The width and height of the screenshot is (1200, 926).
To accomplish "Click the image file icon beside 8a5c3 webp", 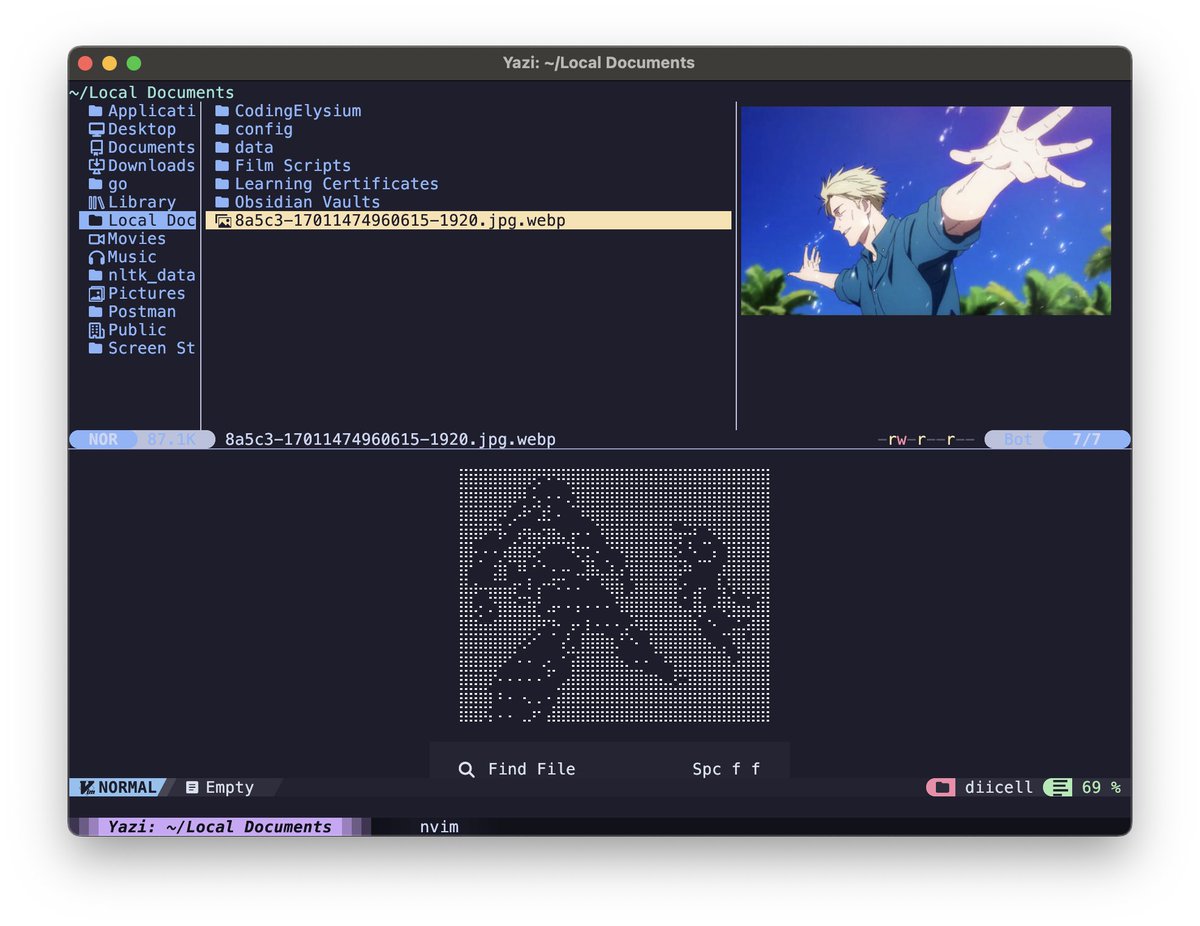I will point(223,221).
